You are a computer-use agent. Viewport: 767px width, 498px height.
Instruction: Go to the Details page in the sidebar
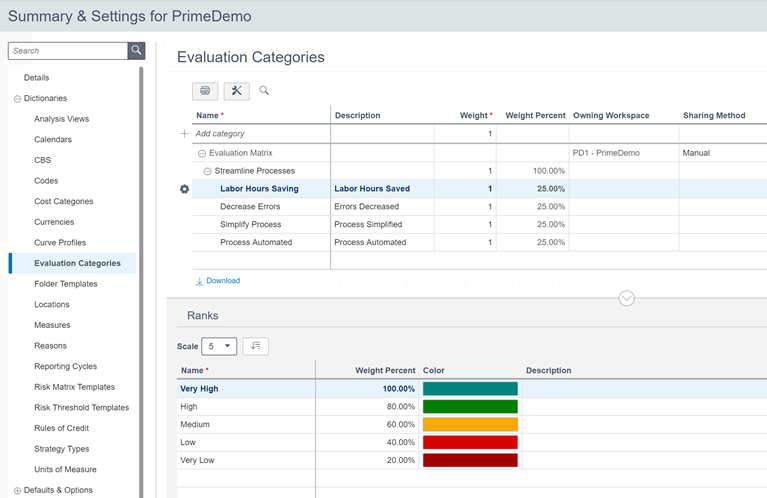coord(36,78)
